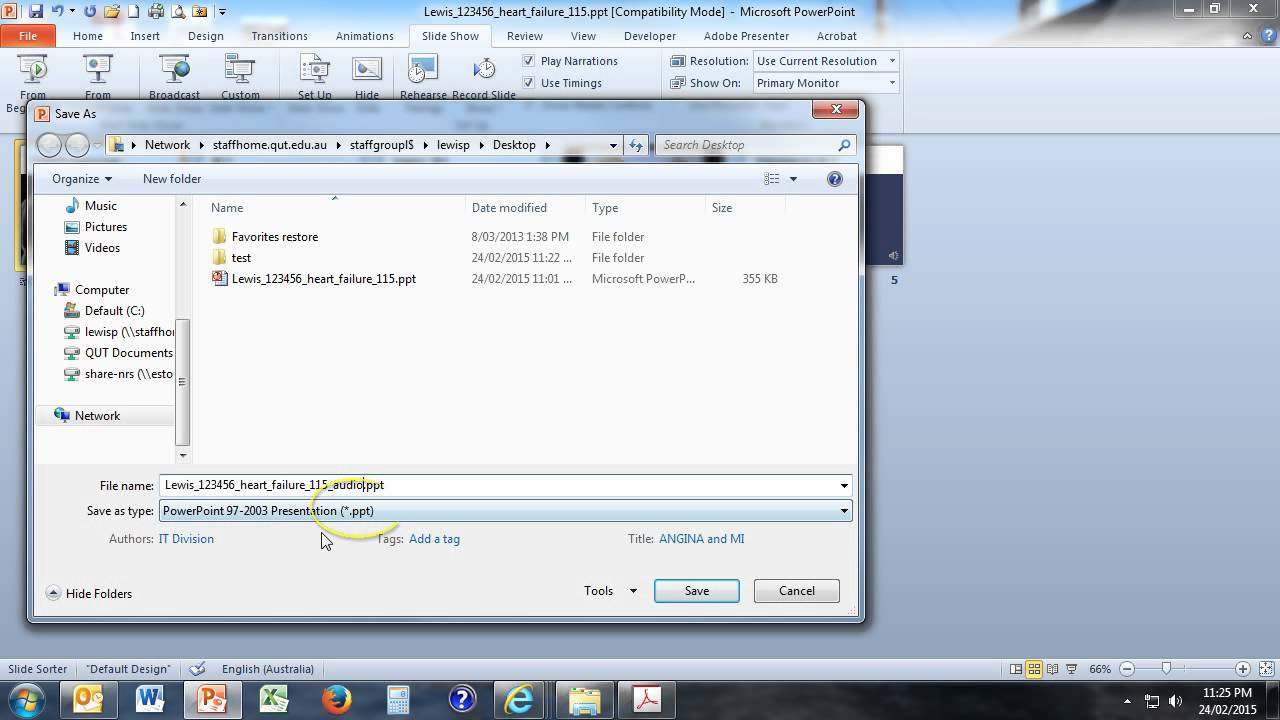Image resolution: width=1280 pixels, height=720 pixels.
Task: Open address bar previous locations dropdown
Action: click(x=613, y=145)
